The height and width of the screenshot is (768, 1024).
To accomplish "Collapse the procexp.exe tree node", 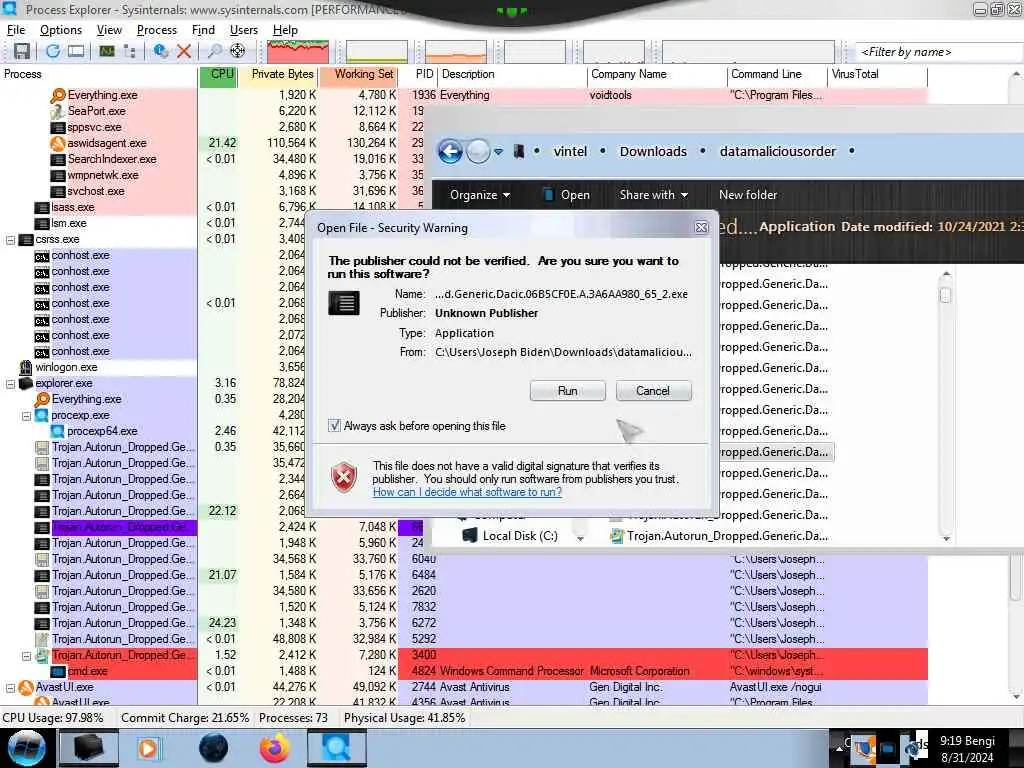I will click(27, 415).
